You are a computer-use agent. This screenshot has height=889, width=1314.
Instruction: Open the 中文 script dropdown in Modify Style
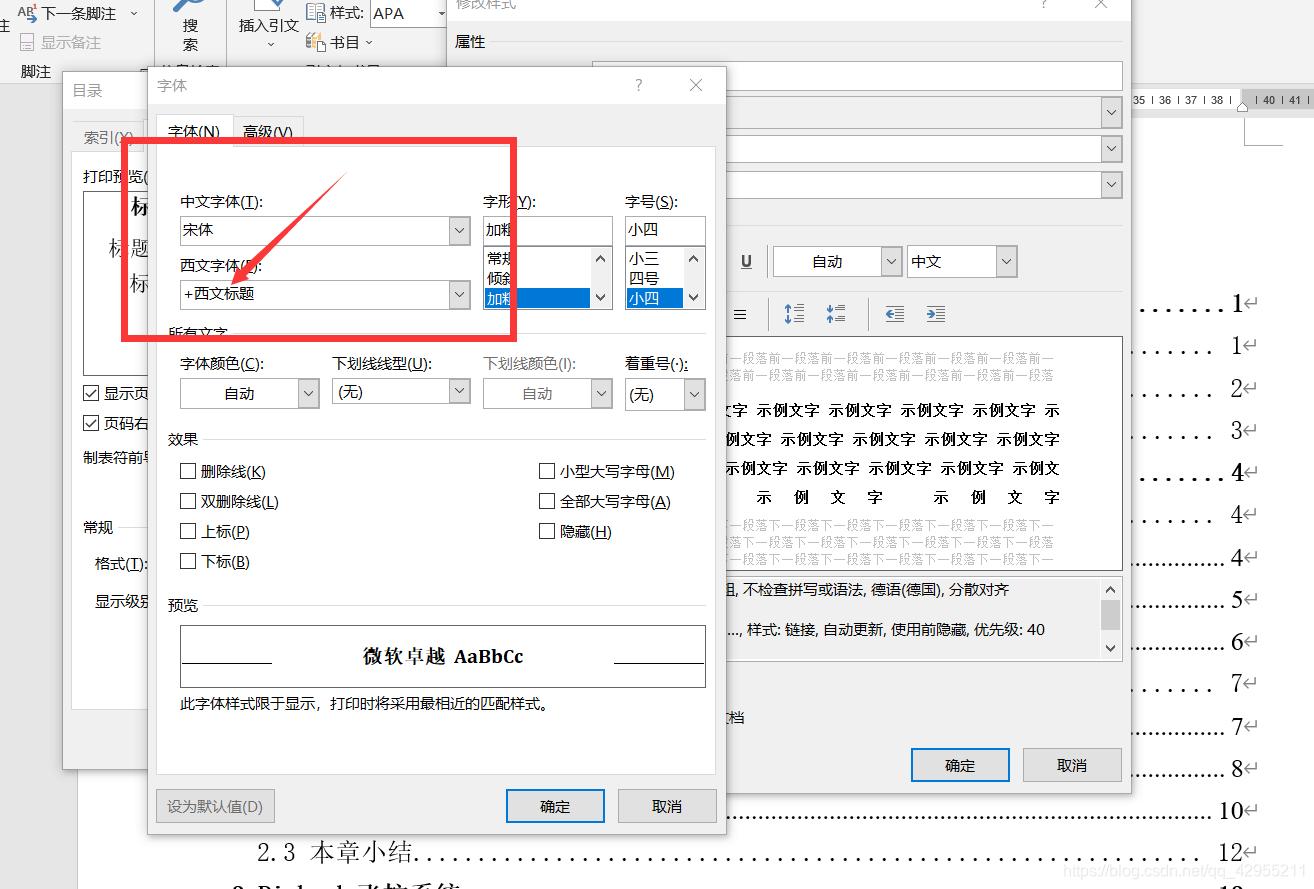click(1006, 261)
